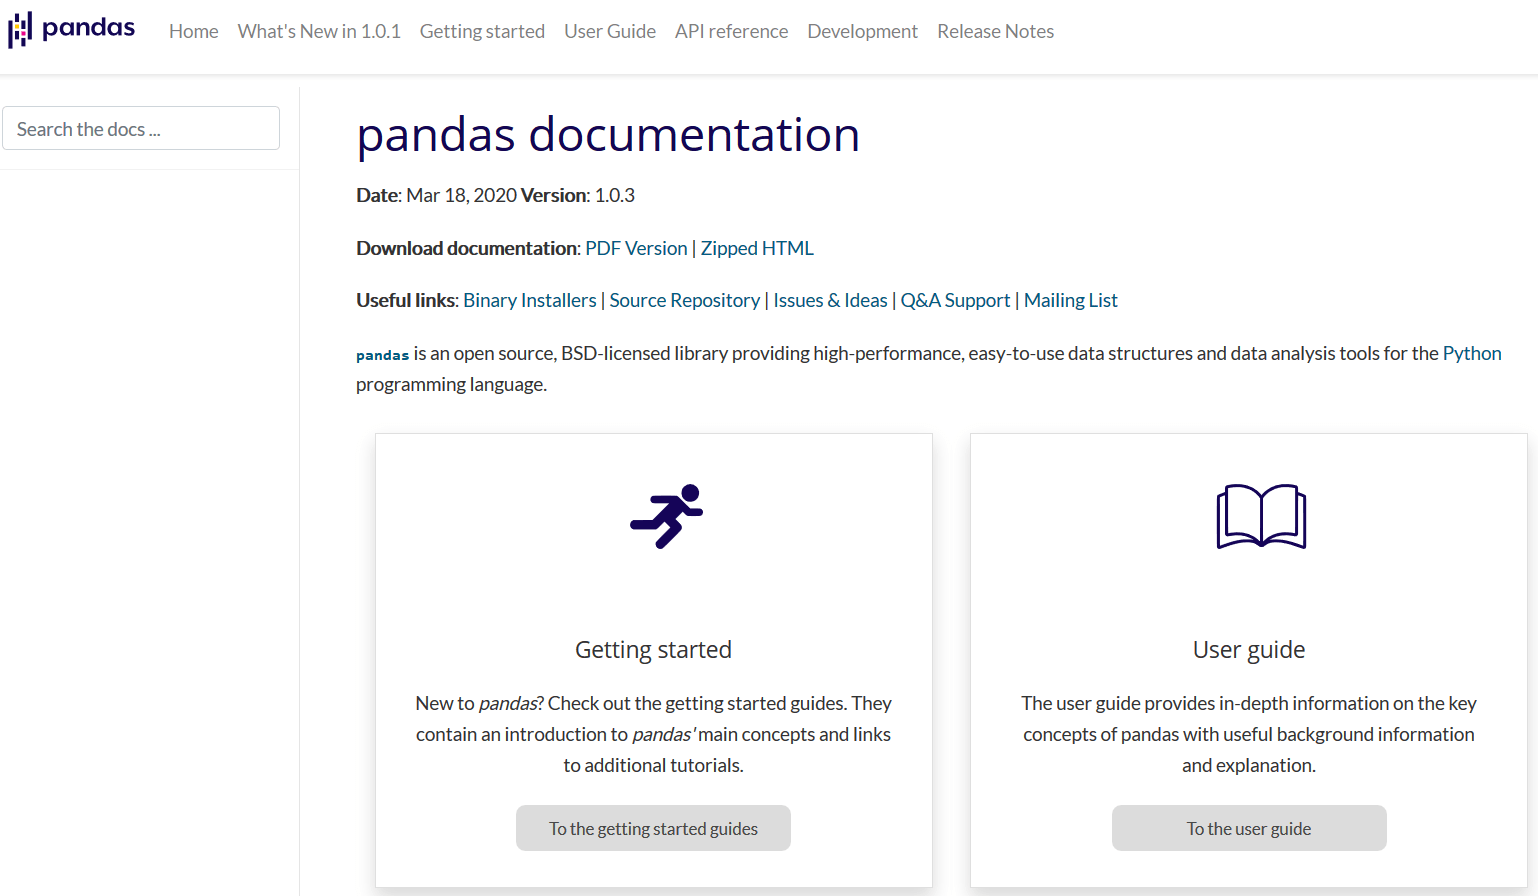Open Issues & Ideas link
The image size is (1538, 896).
[830, 300]
